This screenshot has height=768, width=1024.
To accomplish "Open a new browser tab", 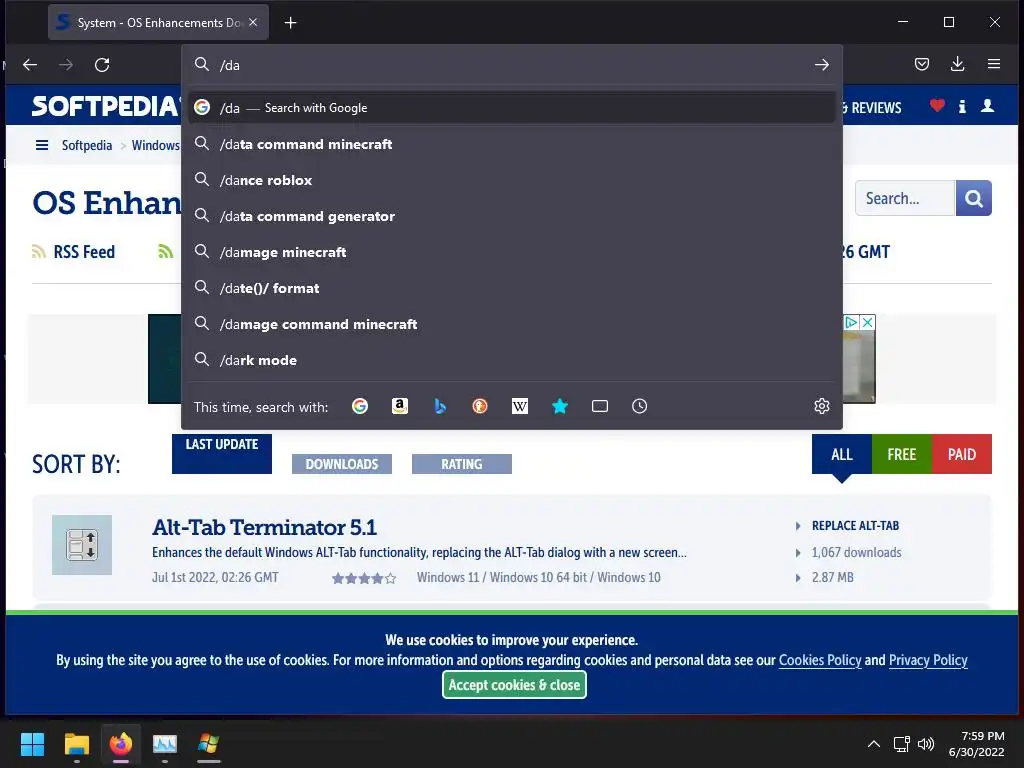I will (291, 23).
